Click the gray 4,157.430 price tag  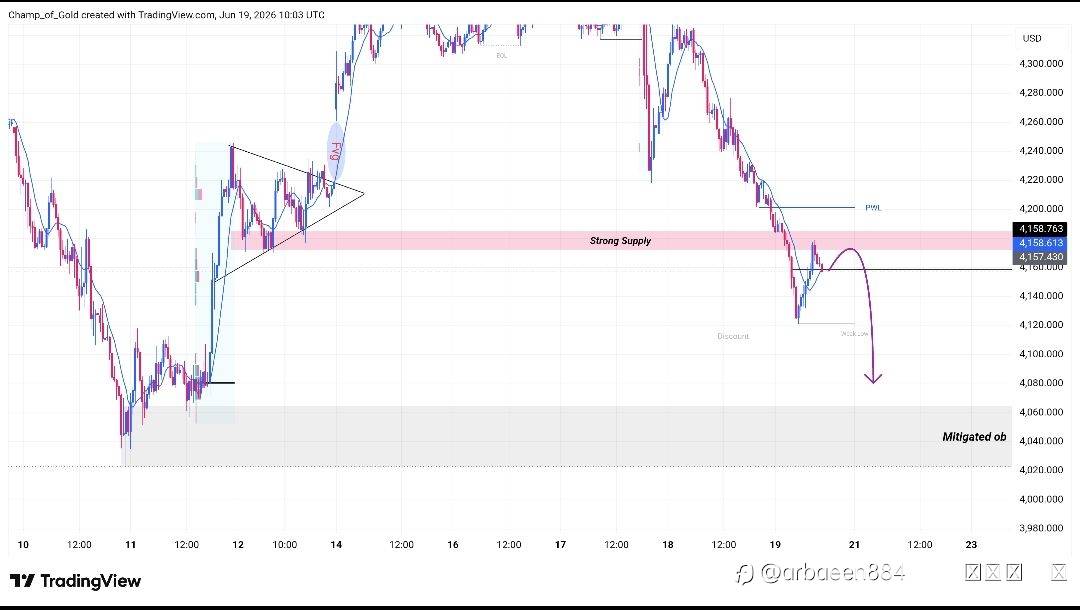coord(1039,257)
